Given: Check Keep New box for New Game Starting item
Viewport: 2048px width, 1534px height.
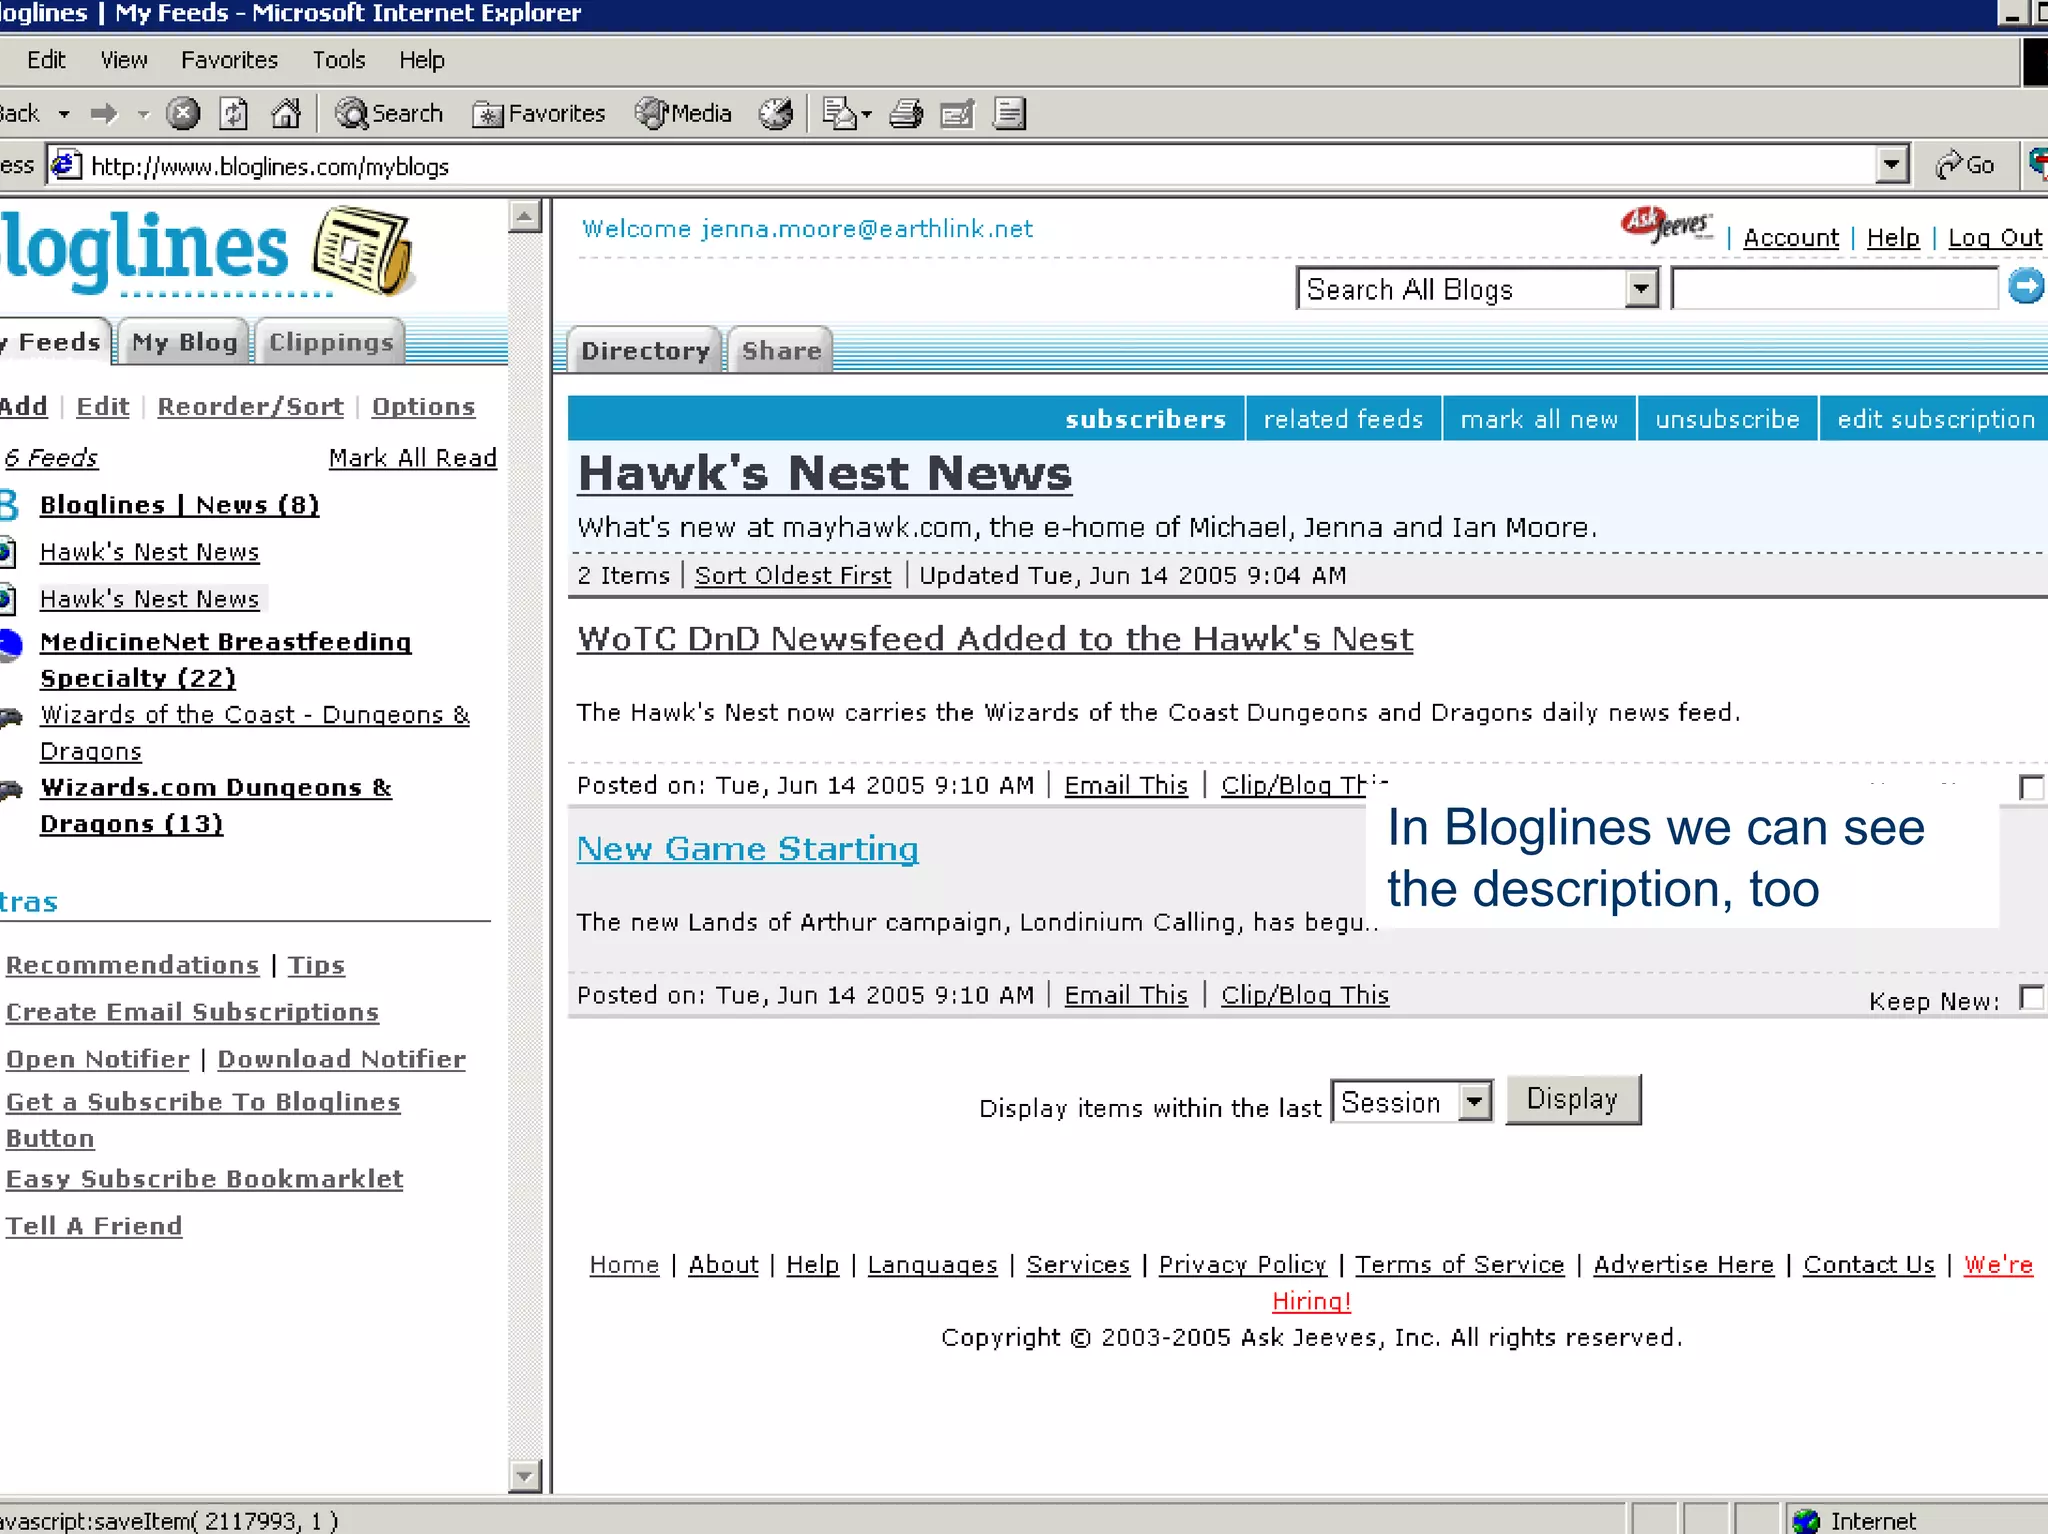Looking at the screenshot, I should 2031,997.
